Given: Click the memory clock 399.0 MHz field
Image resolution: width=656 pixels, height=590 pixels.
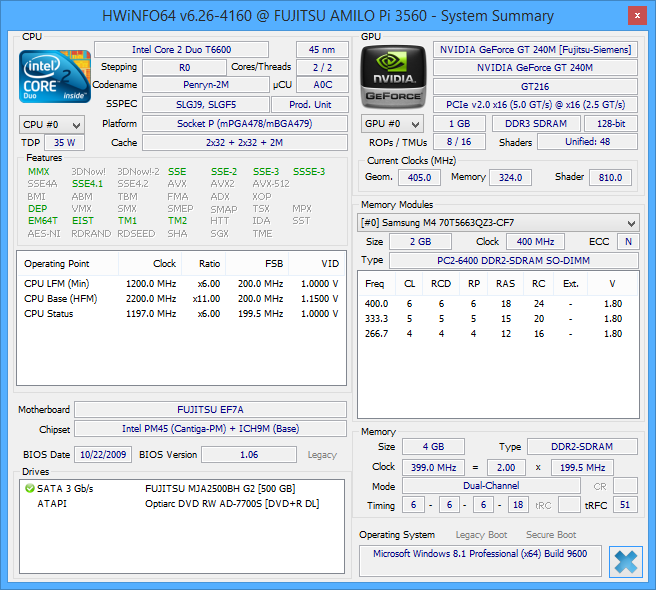Looking at the screenshot, I should pos(433,467).
